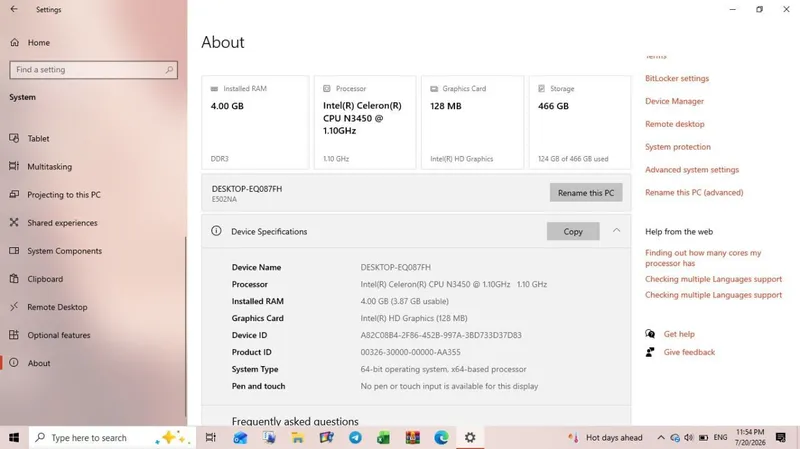Click the Give feedback person icon
800x449 pixels.
click(650, 352)
